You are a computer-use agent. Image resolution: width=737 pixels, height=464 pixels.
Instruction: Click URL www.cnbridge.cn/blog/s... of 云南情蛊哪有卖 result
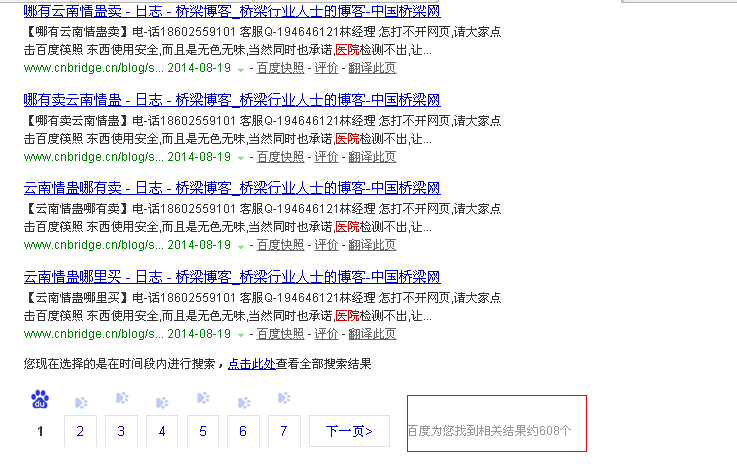(x=94, y=245)
